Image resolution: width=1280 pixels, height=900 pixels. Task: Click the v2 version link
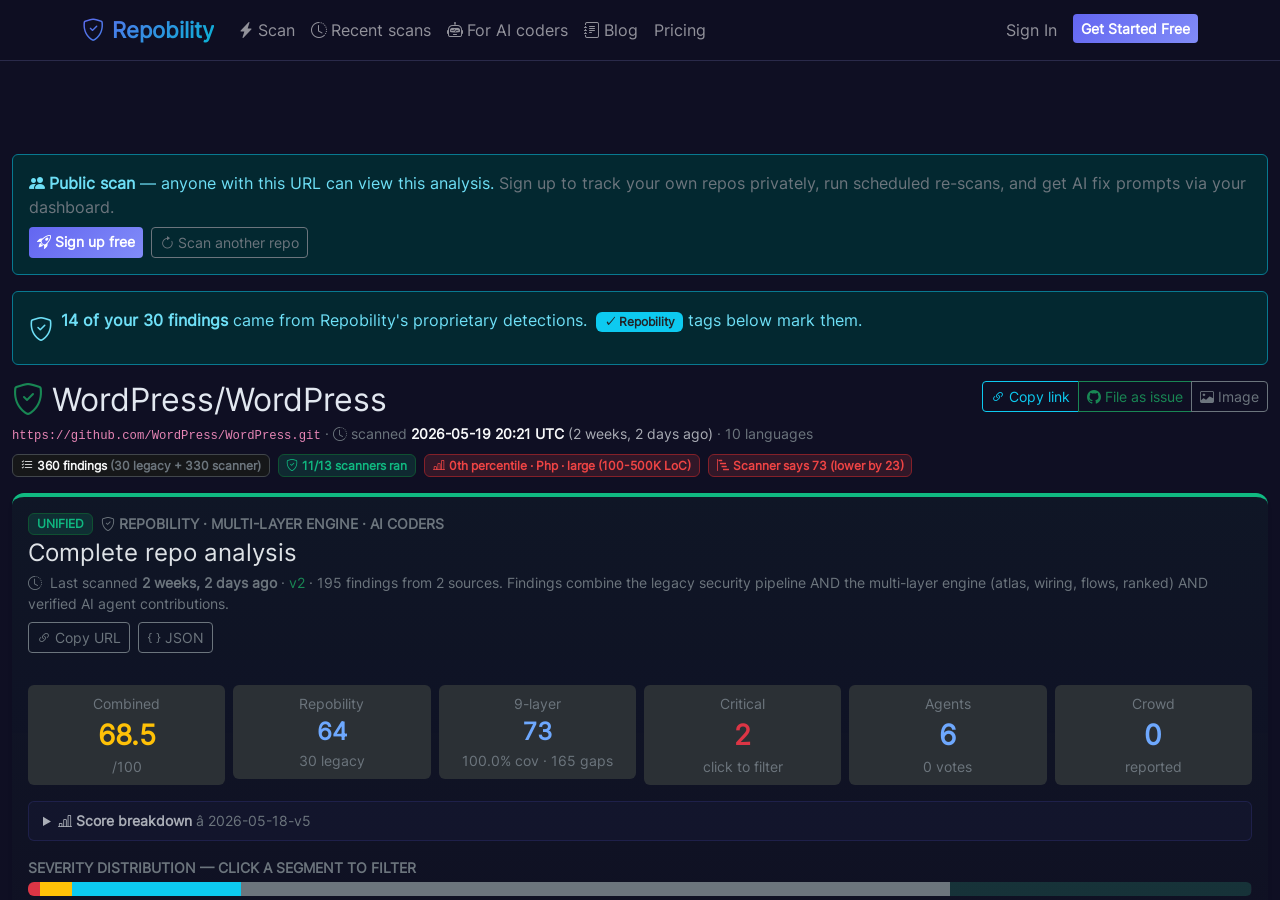click(x=297, y=583)
